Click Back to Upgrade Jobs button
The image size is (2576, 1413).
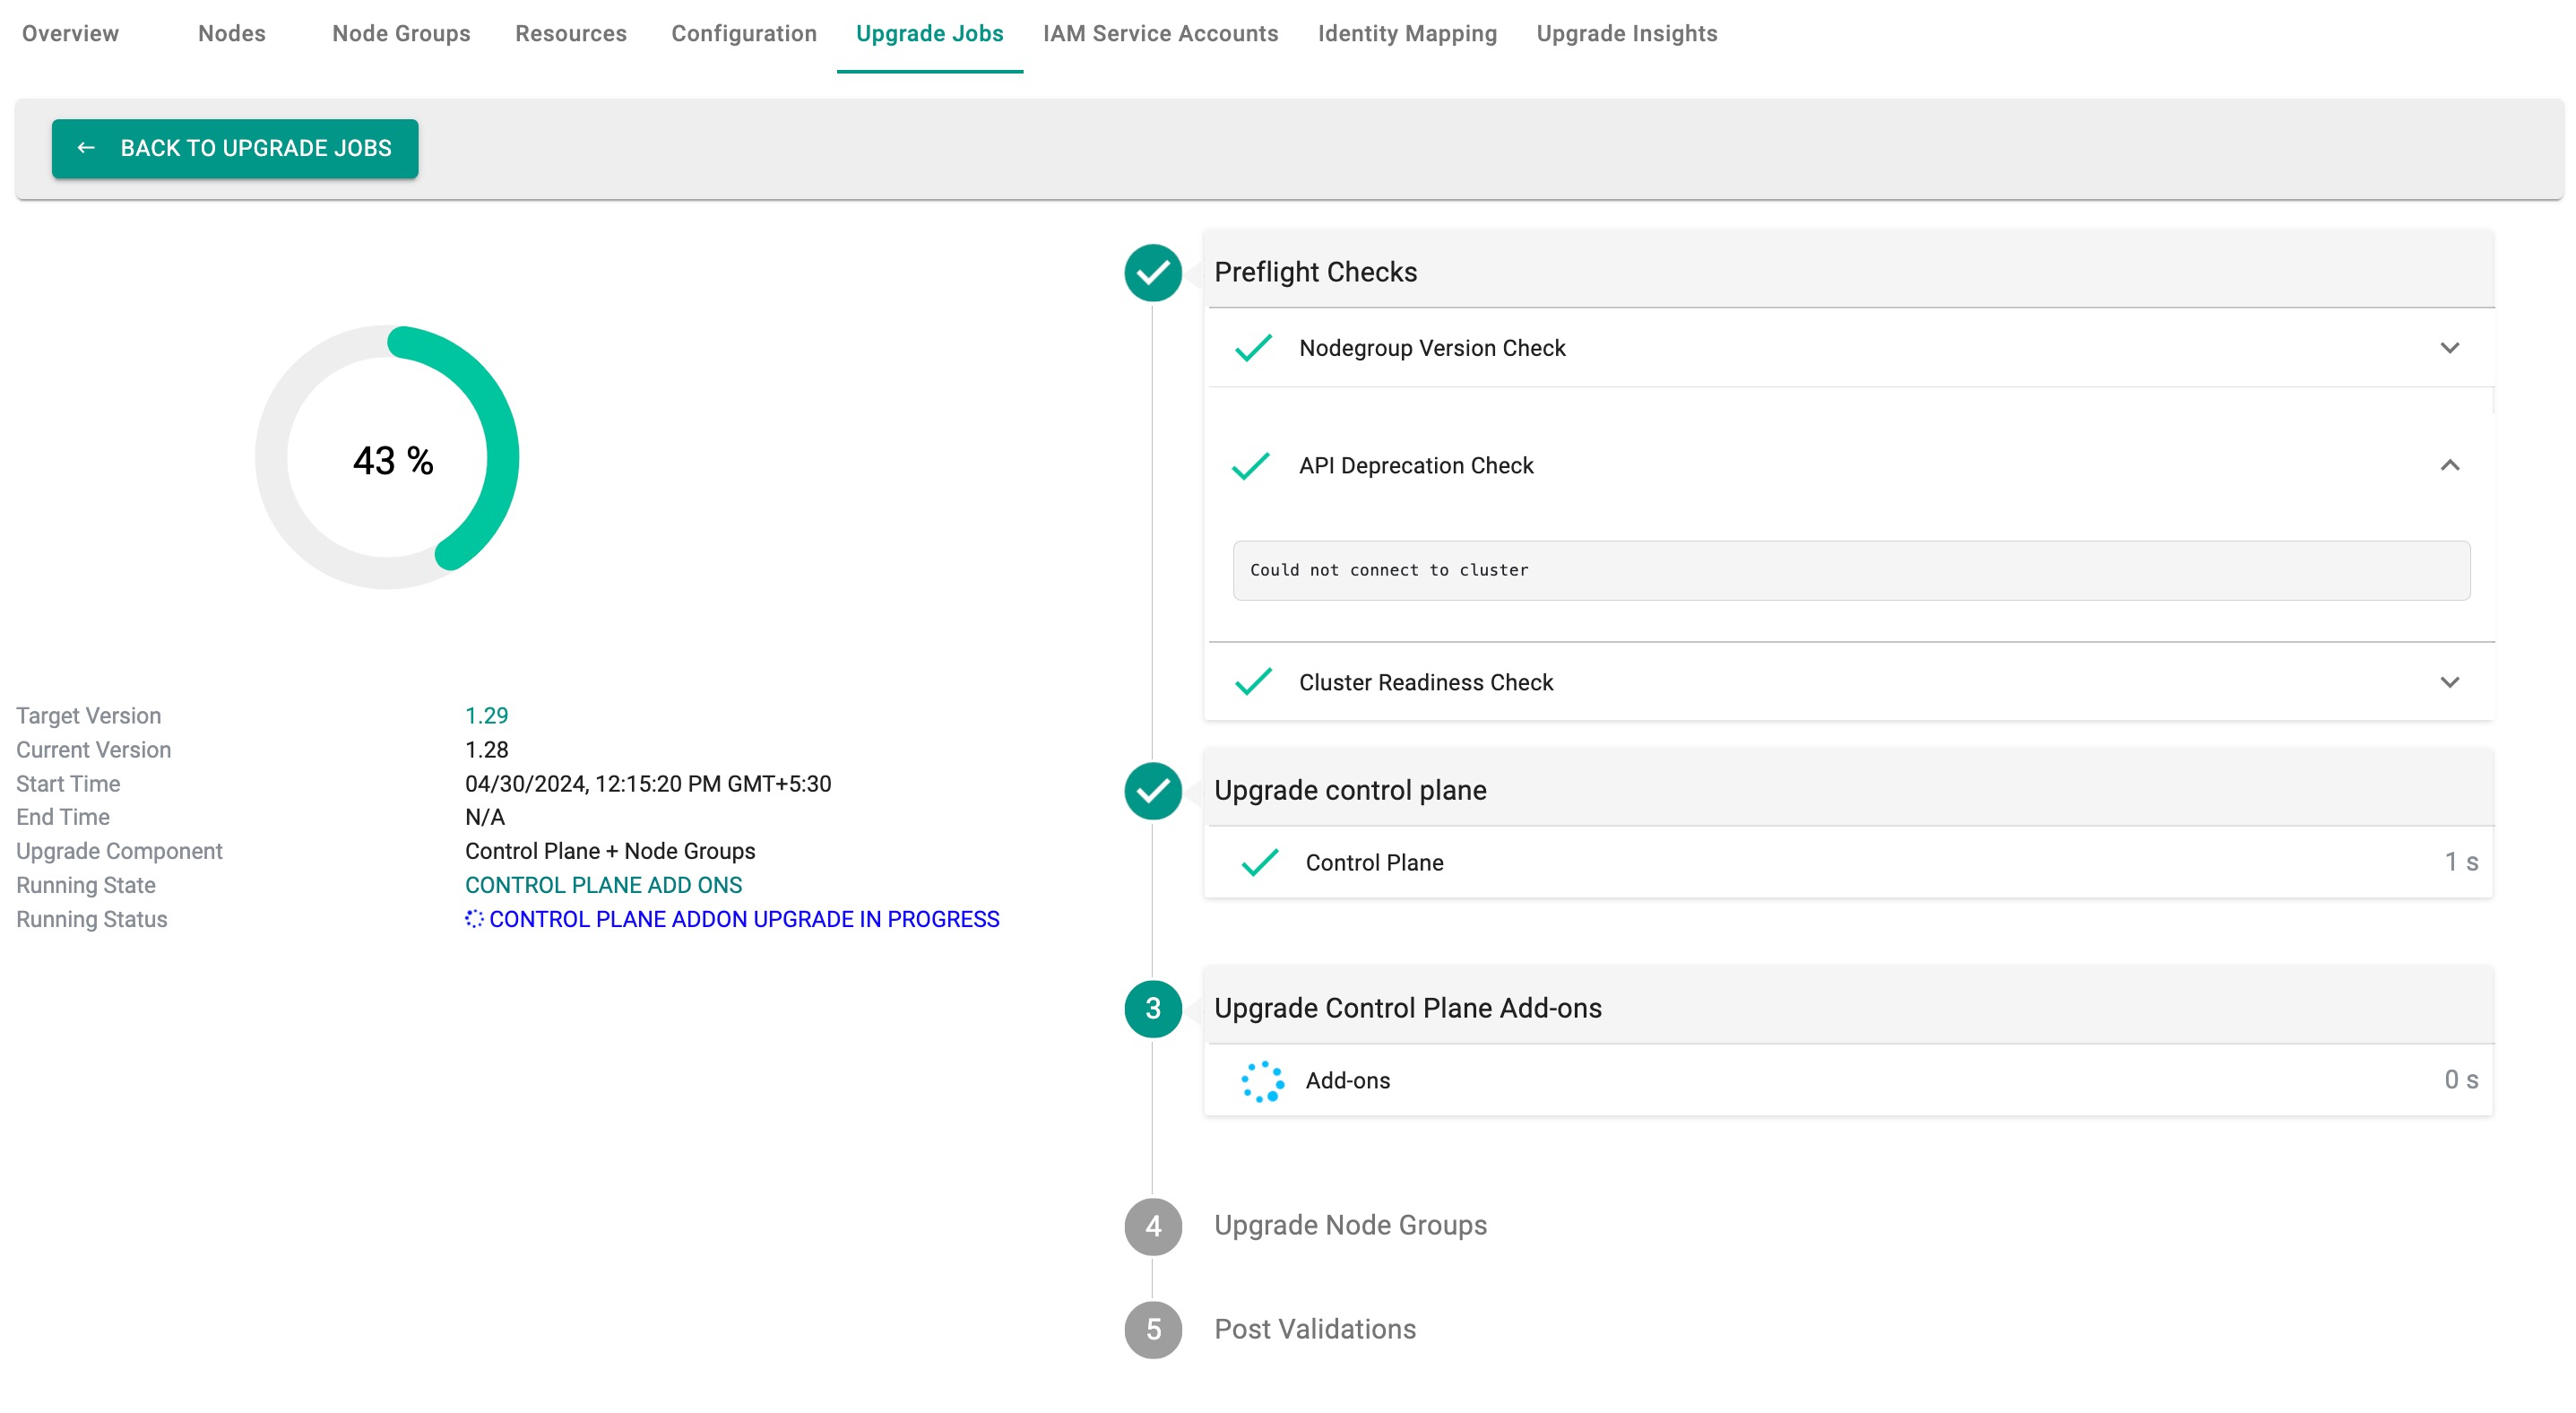coord(235,148)
